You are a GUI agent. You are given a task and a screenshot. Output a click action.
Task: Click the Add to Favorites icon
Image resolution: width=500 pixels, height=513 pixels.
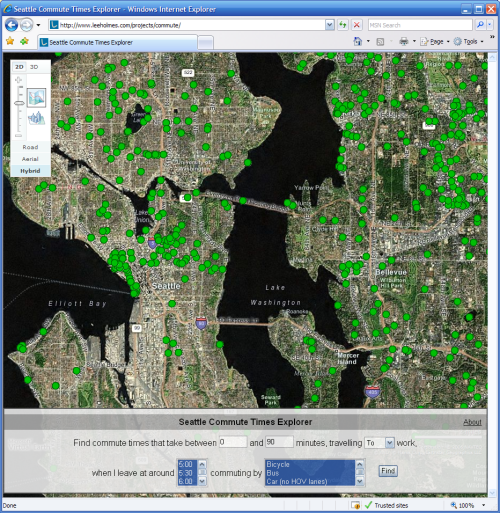24,41
